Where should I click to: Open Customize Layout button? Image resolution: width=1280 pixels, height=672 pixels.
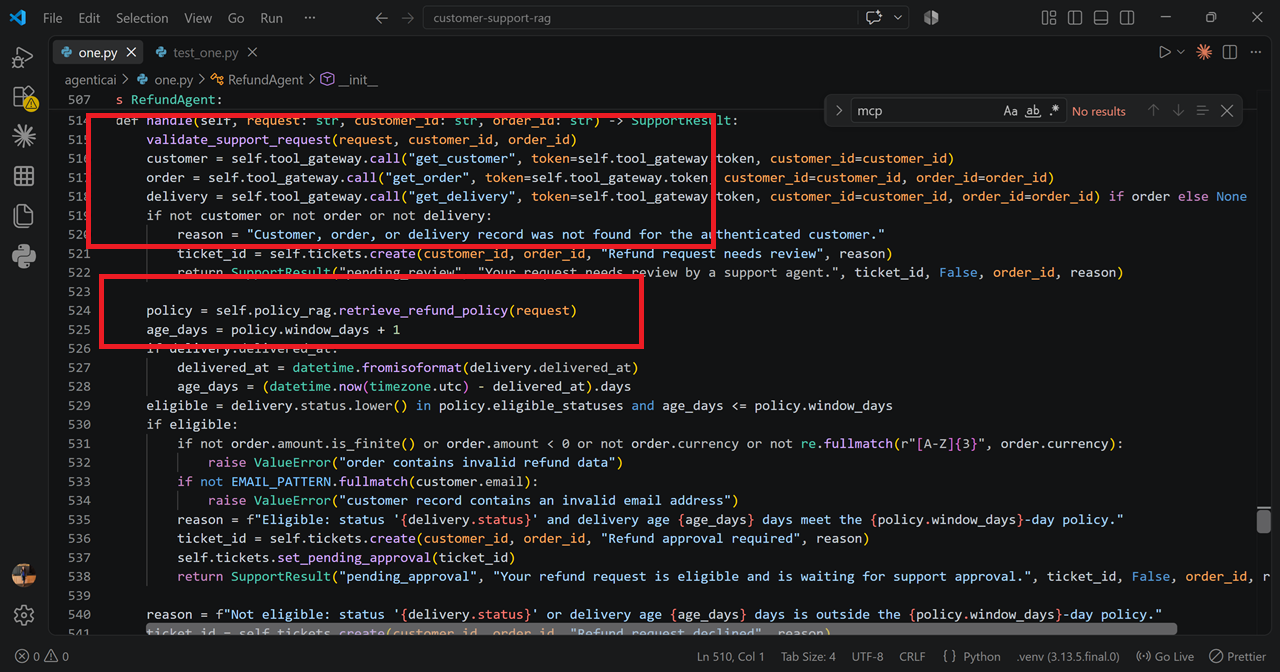1049,18
